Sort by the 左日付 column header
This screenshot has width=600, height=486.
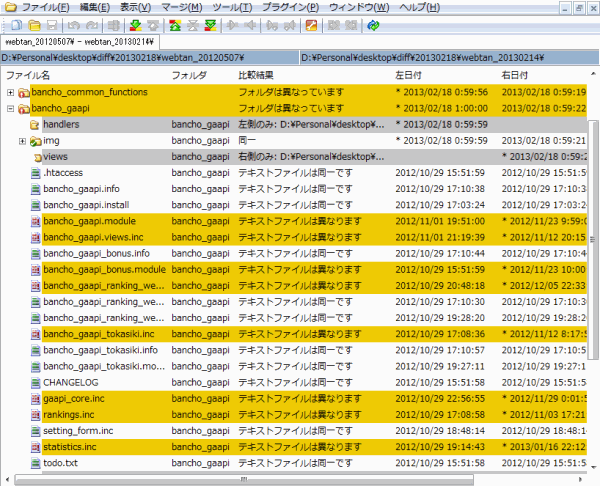pos(408,75)
